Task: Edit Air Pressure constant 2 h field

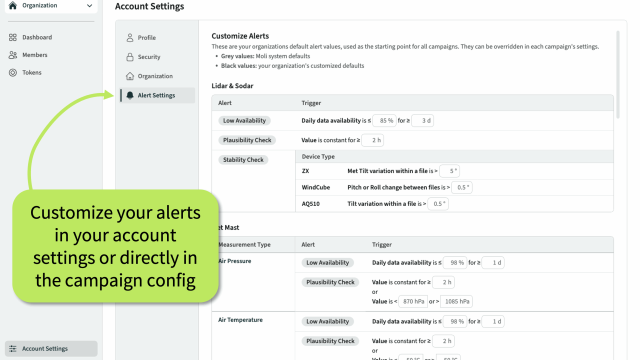Action: coord(443,282)
